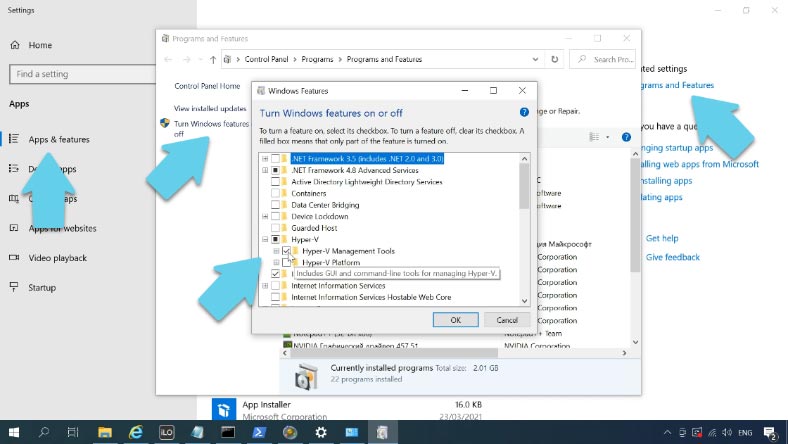Toggle .NET Framework 4.8 Advanced Services checkbox
Image resolution: width=788 pixels, height=444 pixels.
(275, 170)
